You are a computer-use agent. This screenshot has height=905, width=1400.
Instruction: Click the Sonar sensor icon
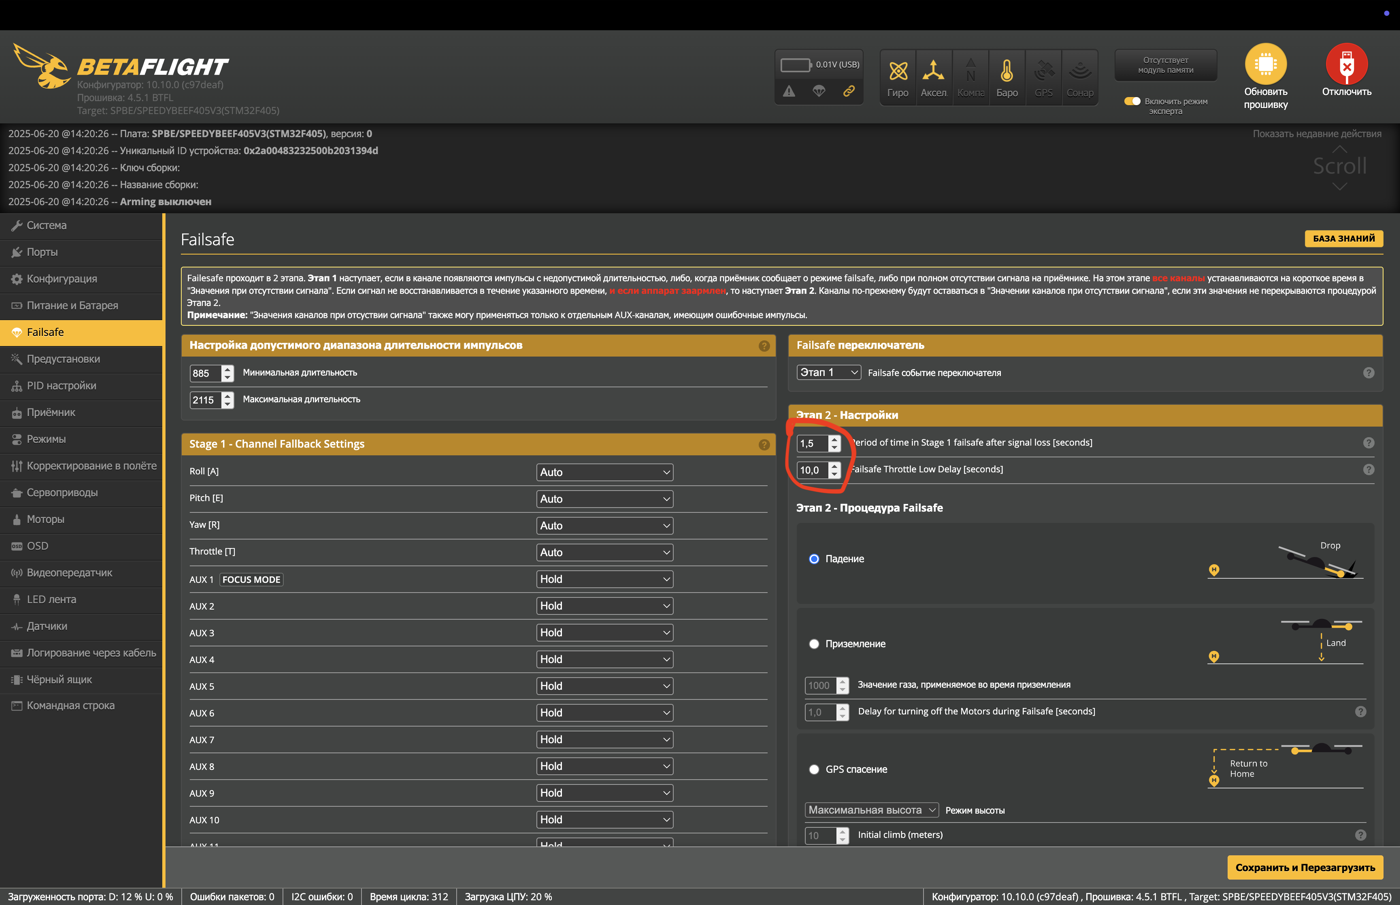pyautogui.click(x=1079, y=76)
